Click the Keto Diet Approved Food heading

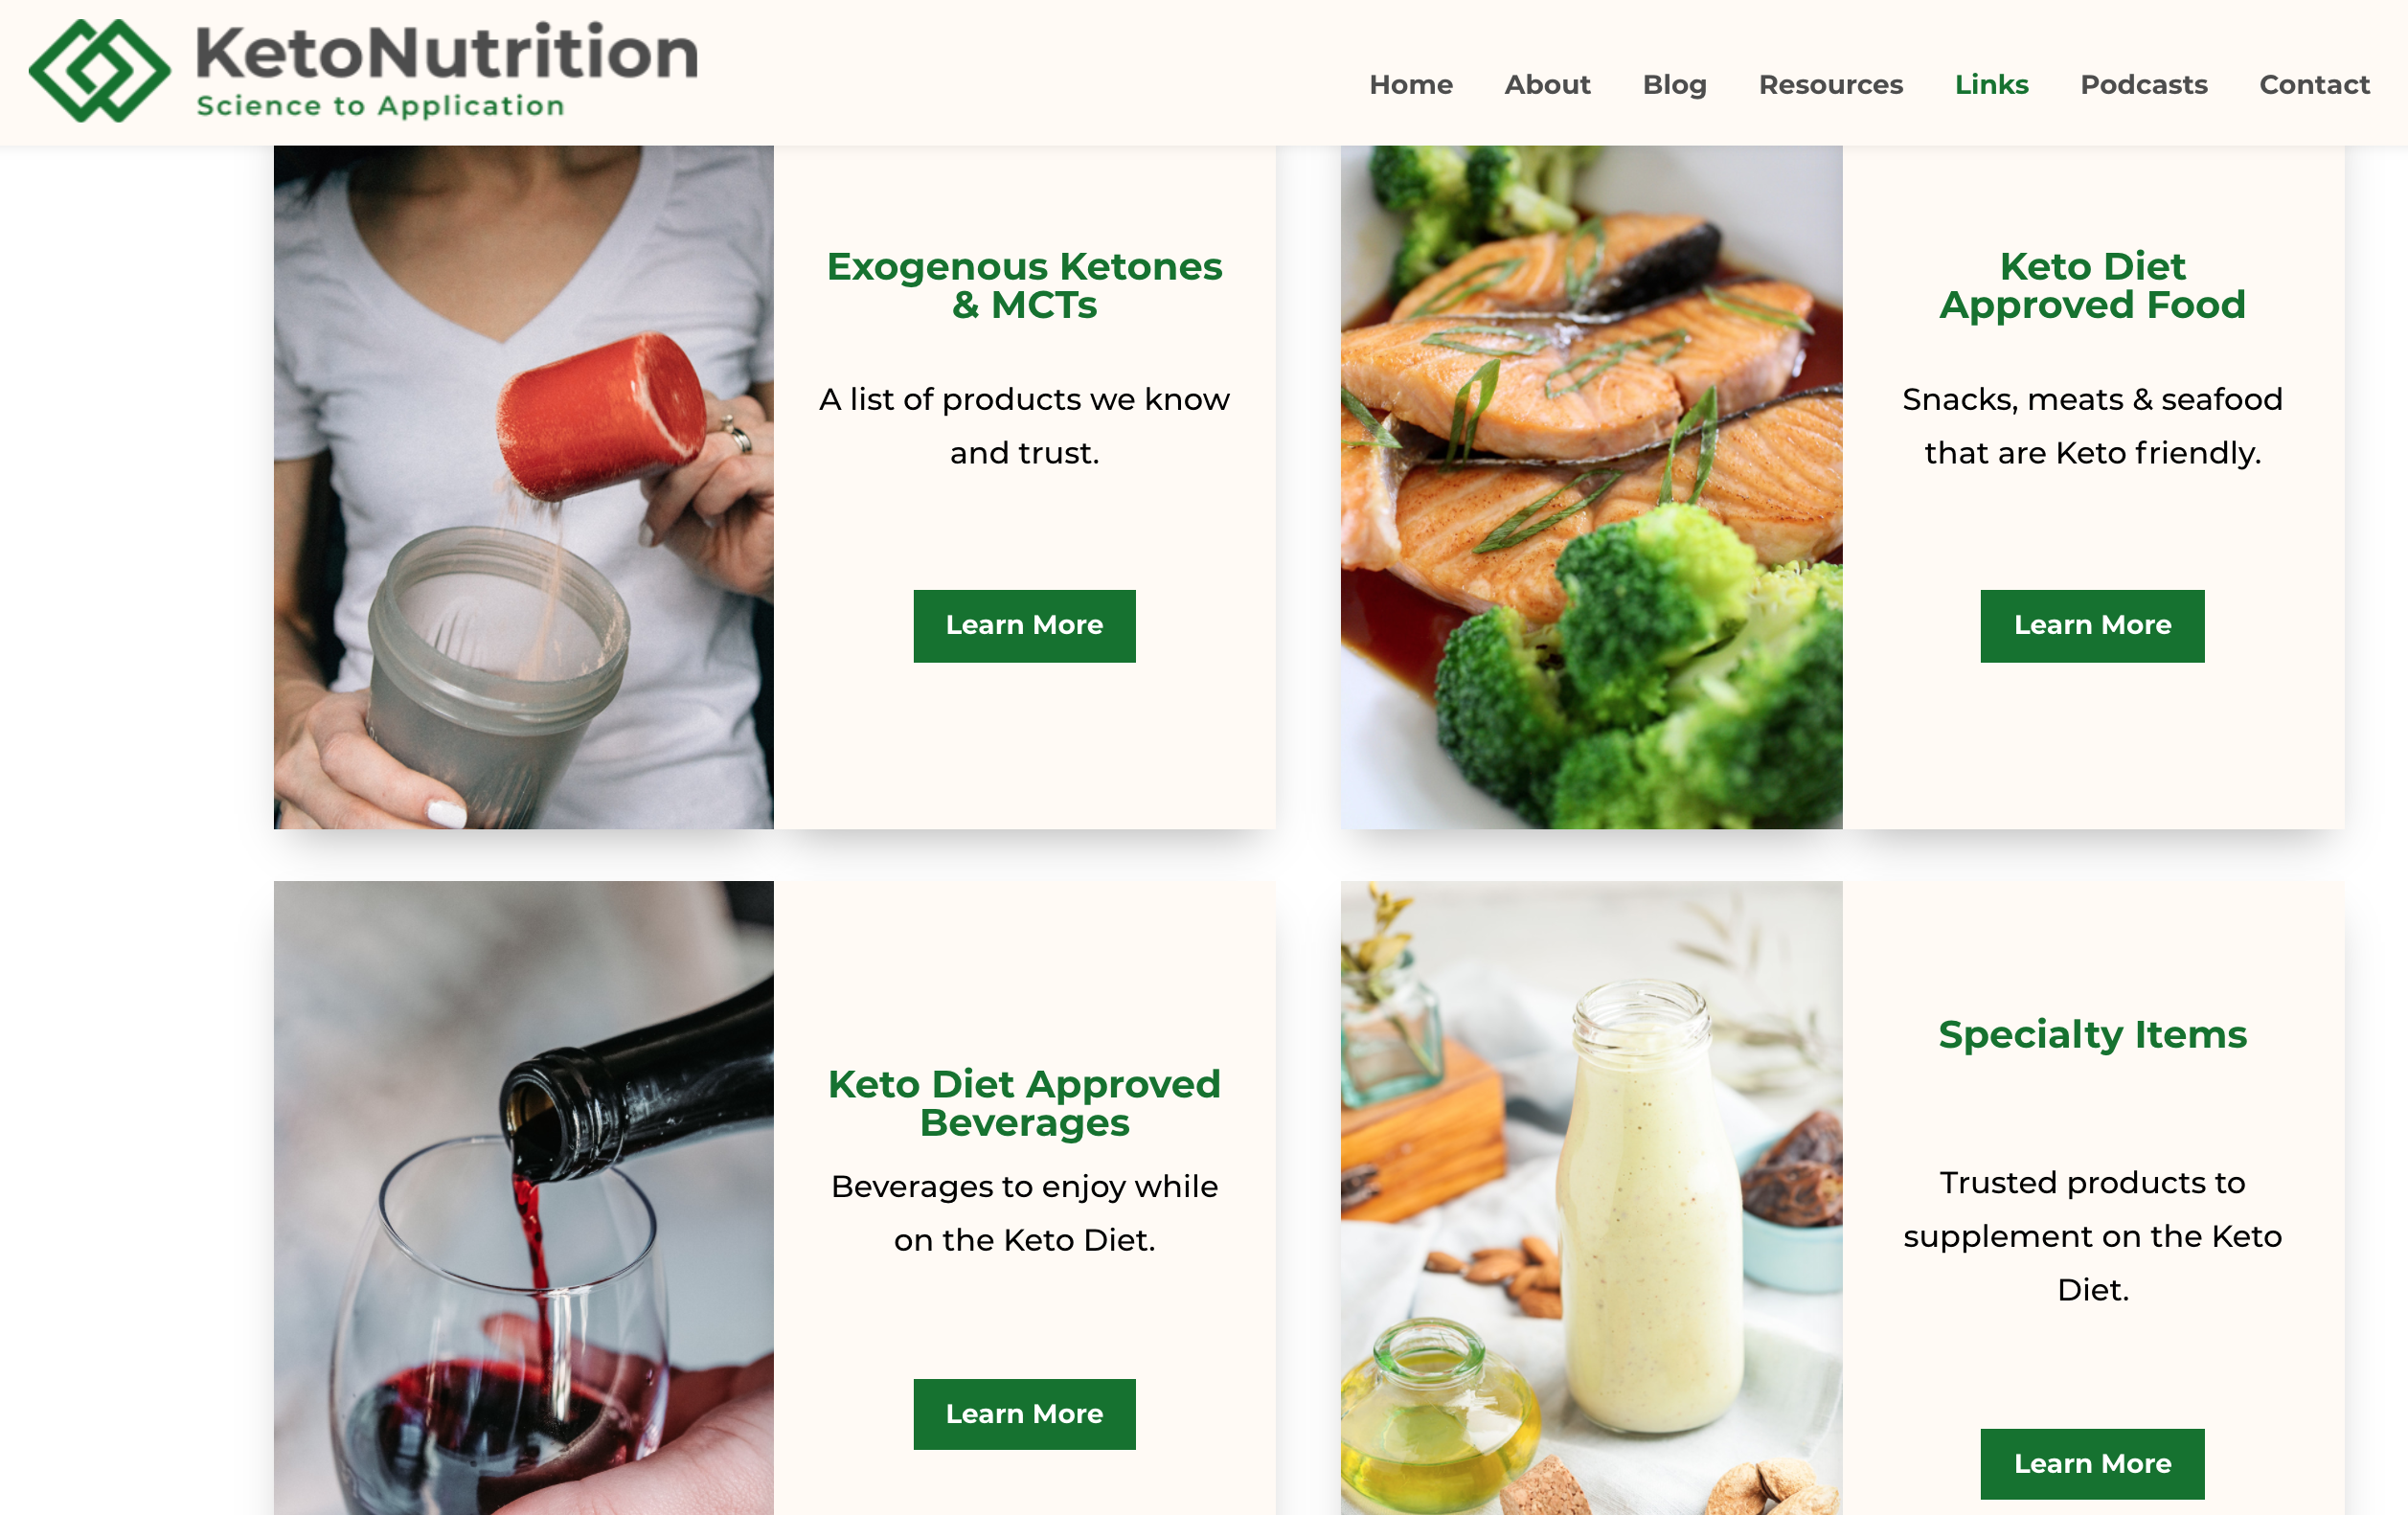[x=2092, y=286]
